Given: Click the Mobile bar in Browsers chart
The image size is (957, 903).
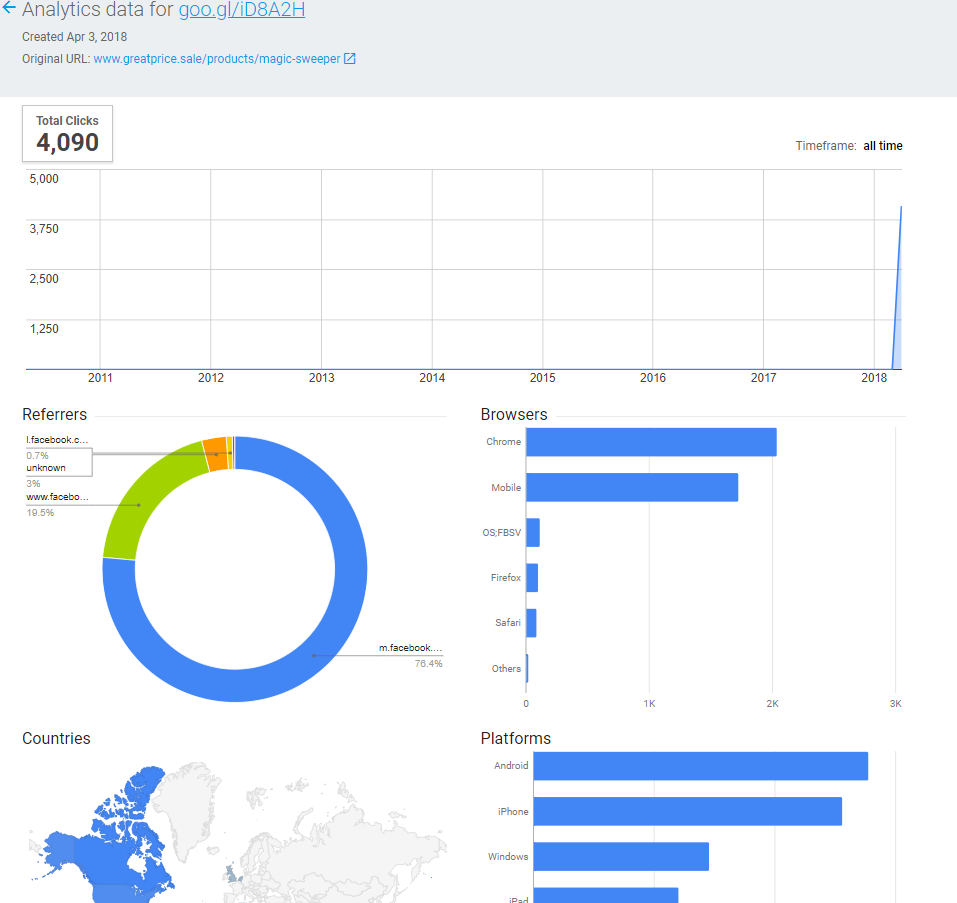Looking at the screenshot, I should 631,487.
